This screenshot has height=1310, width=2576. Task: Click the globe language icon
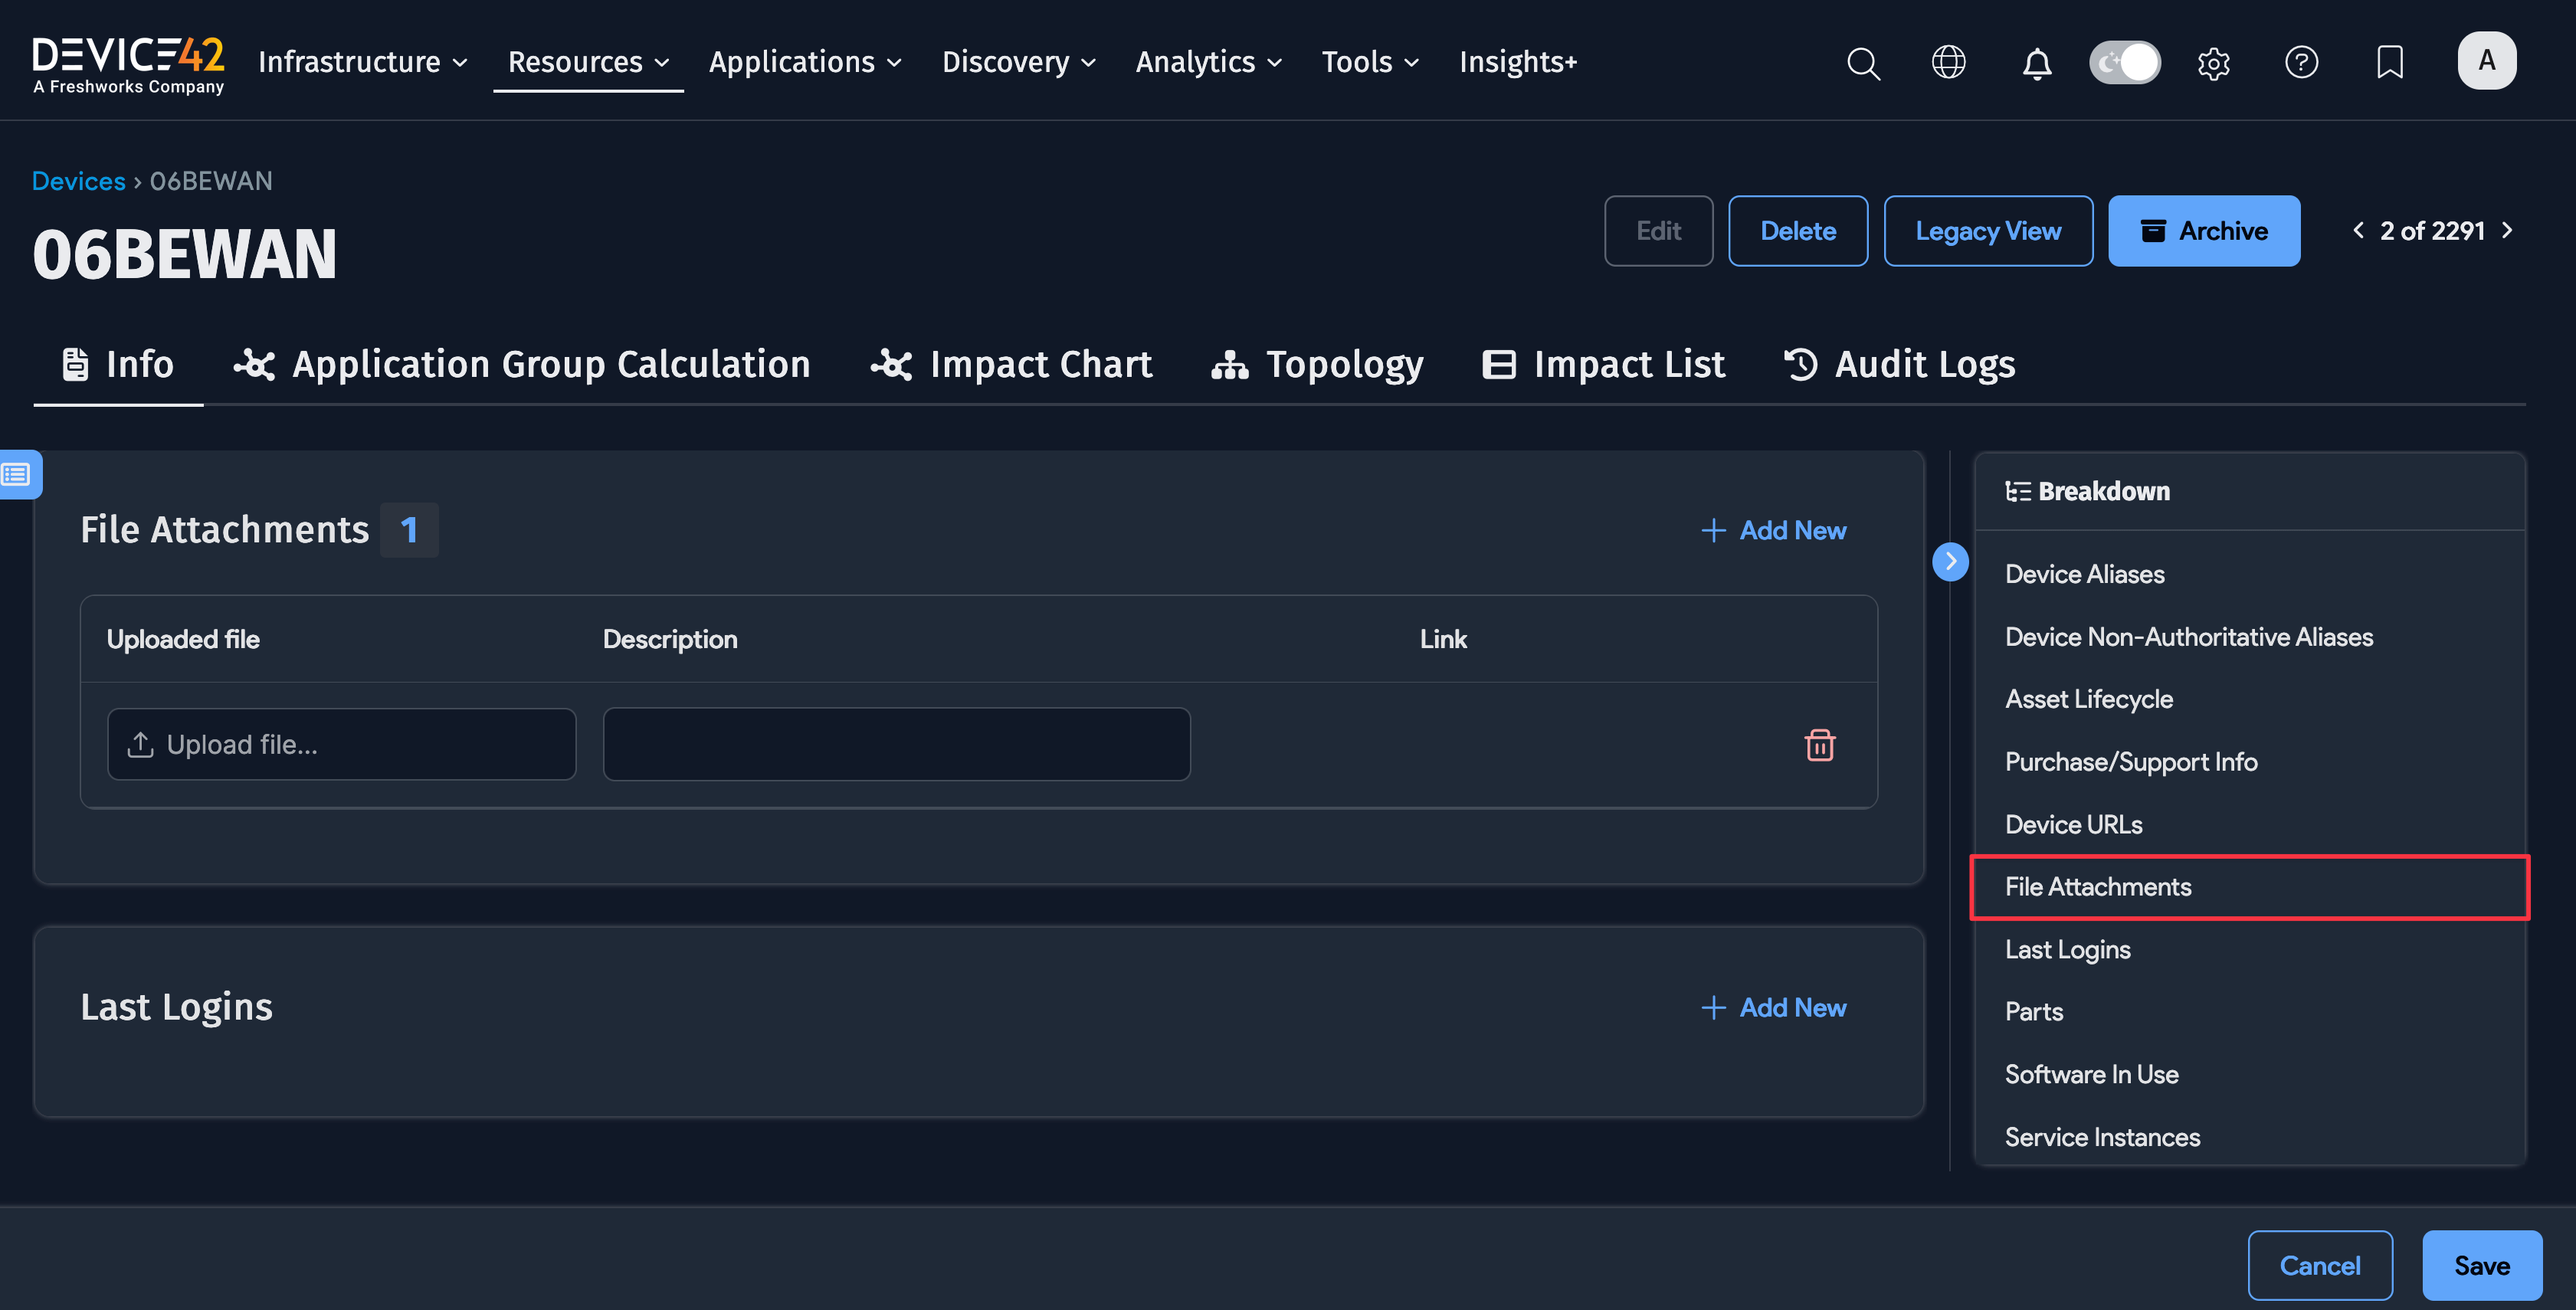point(1948,62)
